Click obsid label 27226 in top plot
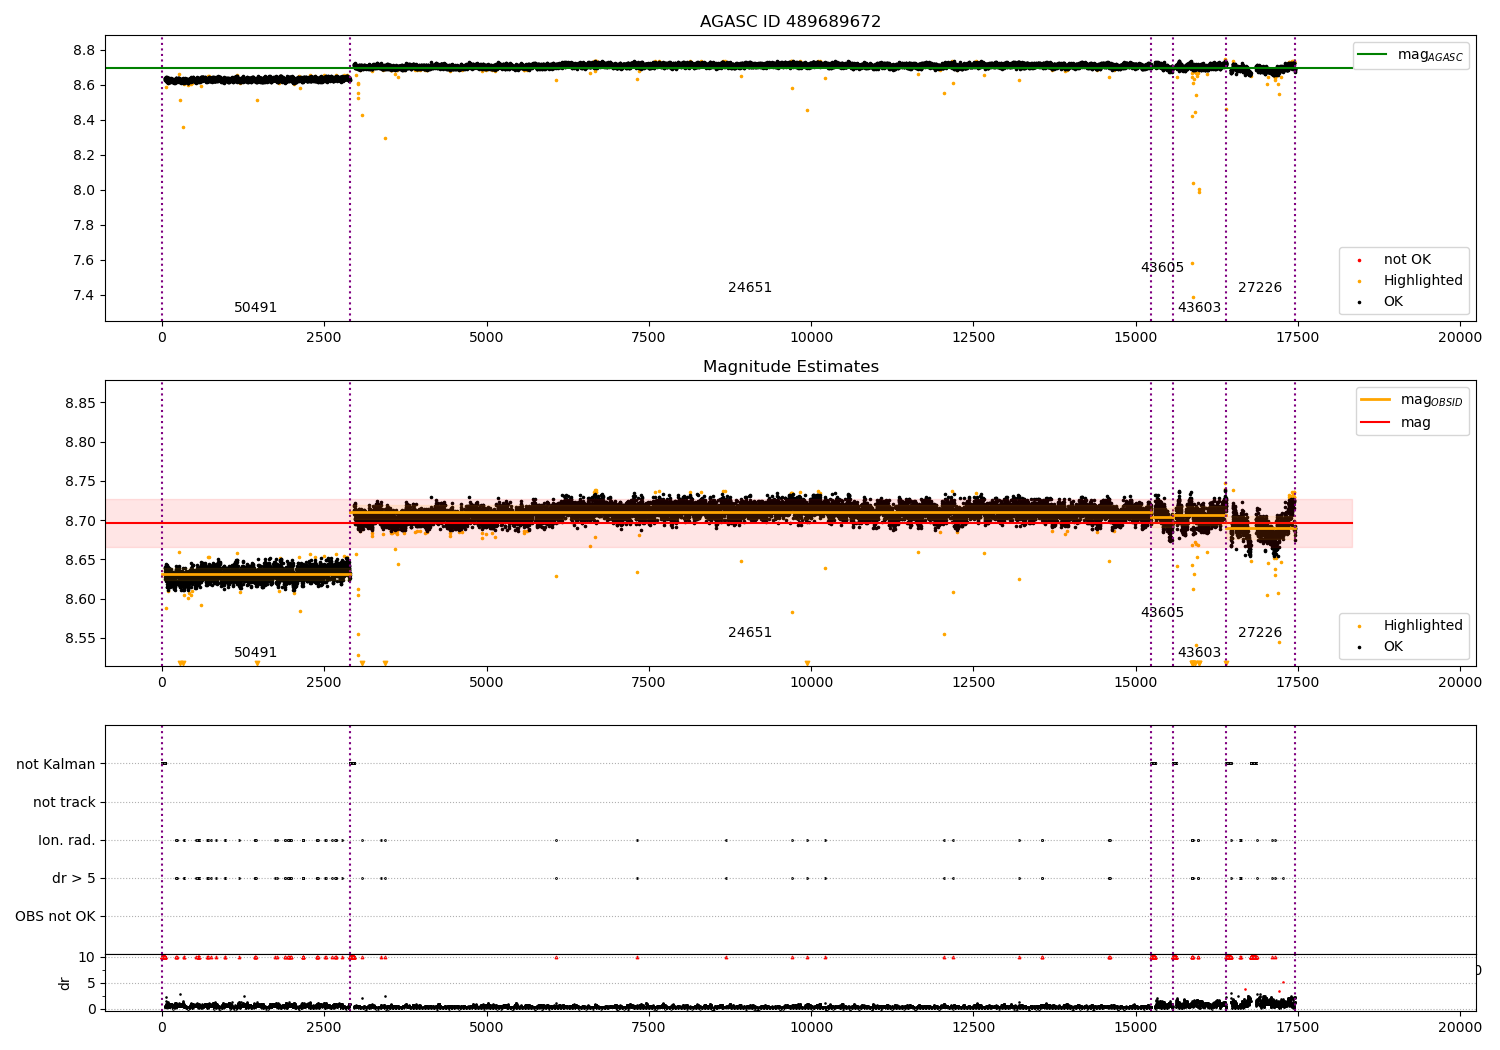The width and height of the screenshot is (1500, 1050). [x=1260, y=288]
